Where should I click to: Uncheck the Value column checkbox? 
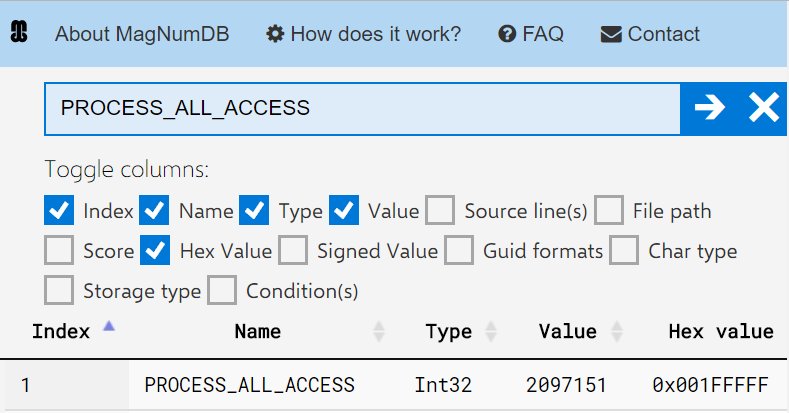coord(344,210)
